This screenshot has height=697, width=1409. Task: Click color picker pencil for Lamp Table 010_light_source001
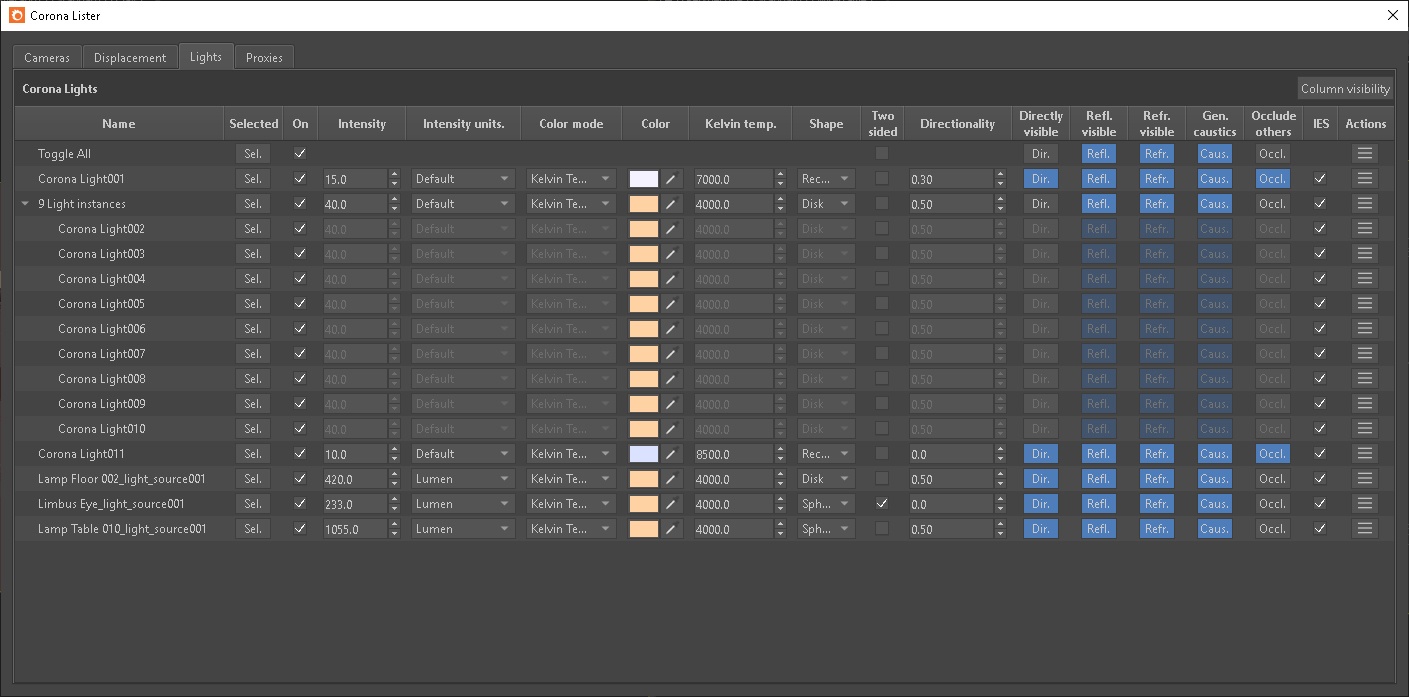[671, 529]
